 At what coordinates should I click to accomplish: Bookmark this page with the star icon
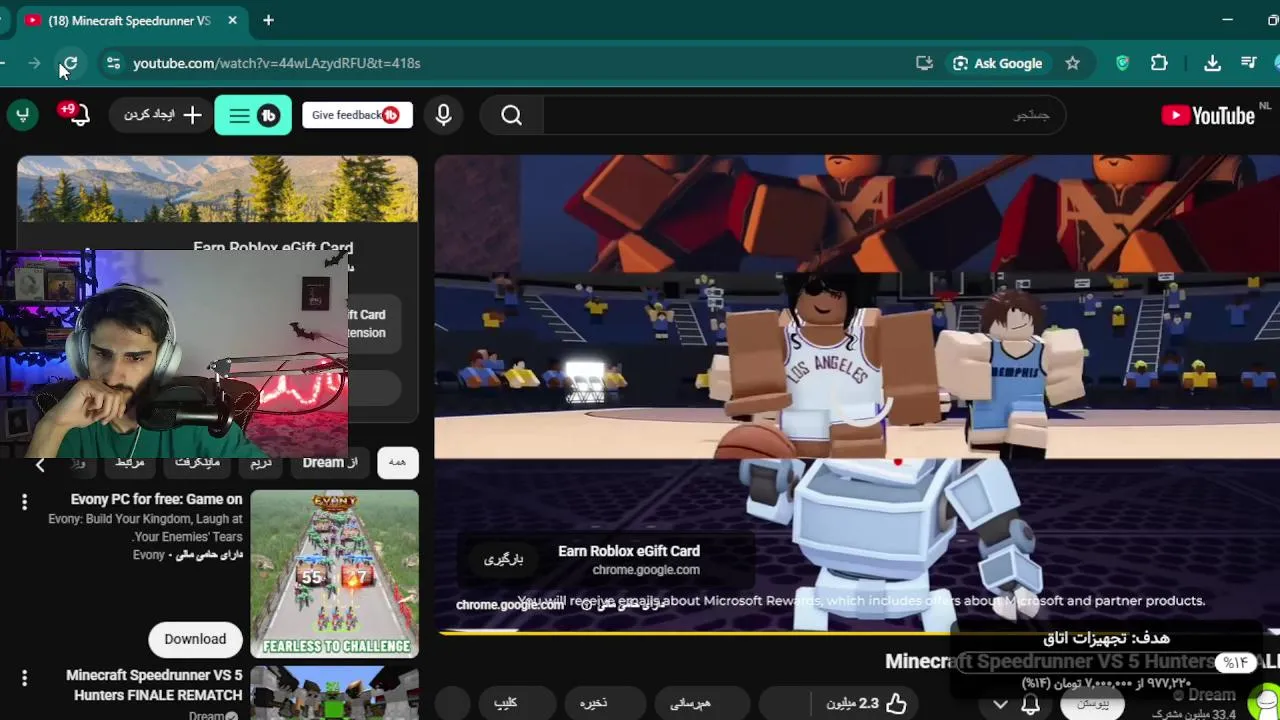click(1072, 63)
